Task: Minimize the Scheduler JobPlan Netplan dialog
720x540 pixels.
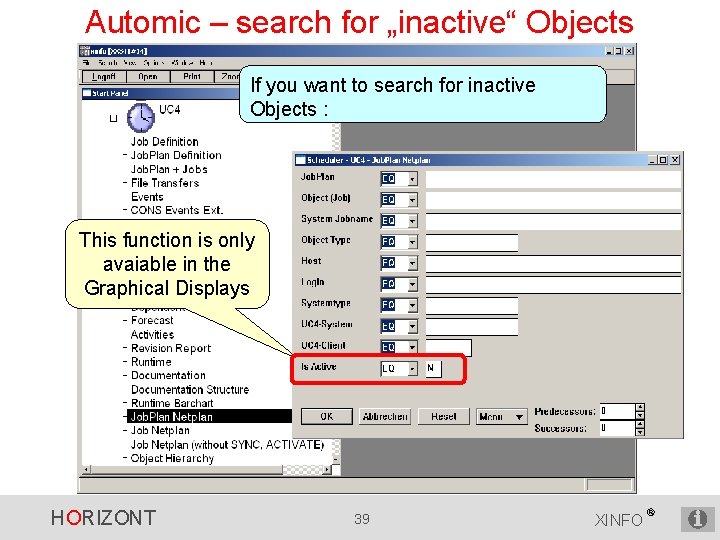Action: (x=653, y=160)
